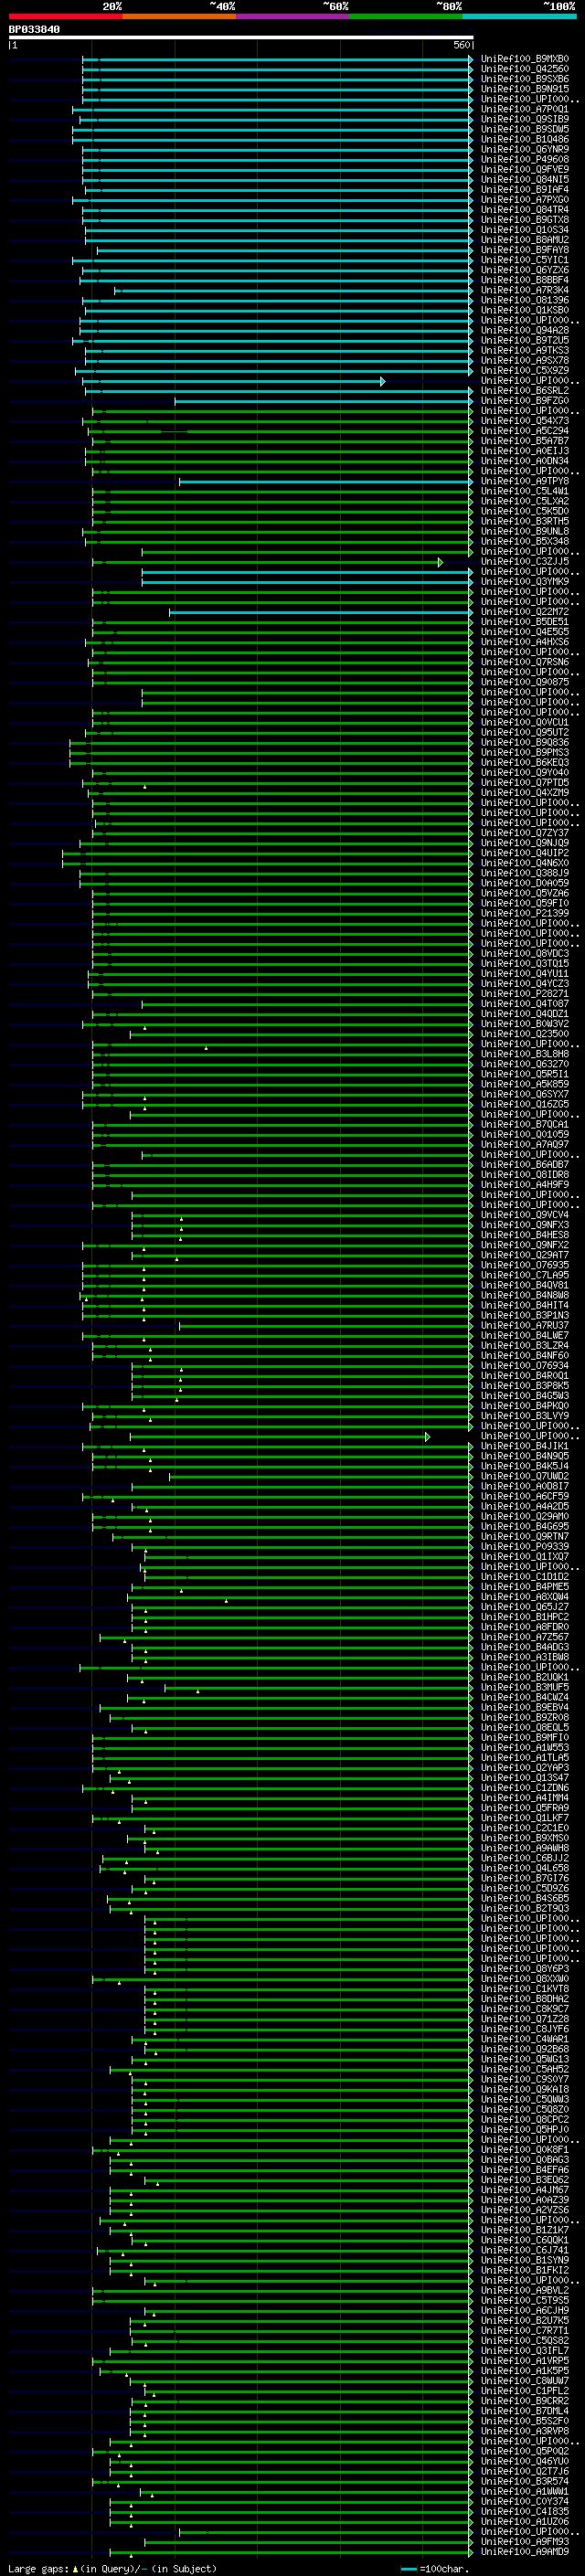Open hit UniRef100_B9N915
Screen dimensions: 585x2576
(525, 89)
